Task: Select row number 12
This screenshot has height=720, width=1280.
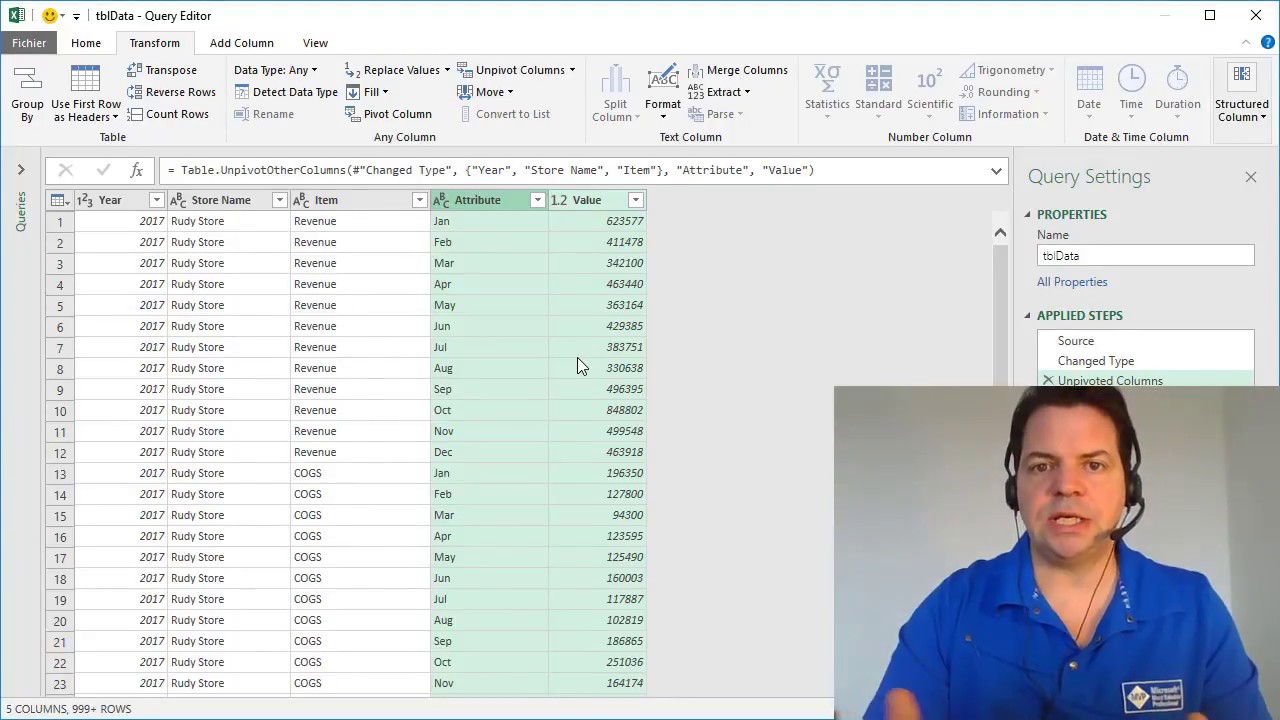Action: coord(60,452)
